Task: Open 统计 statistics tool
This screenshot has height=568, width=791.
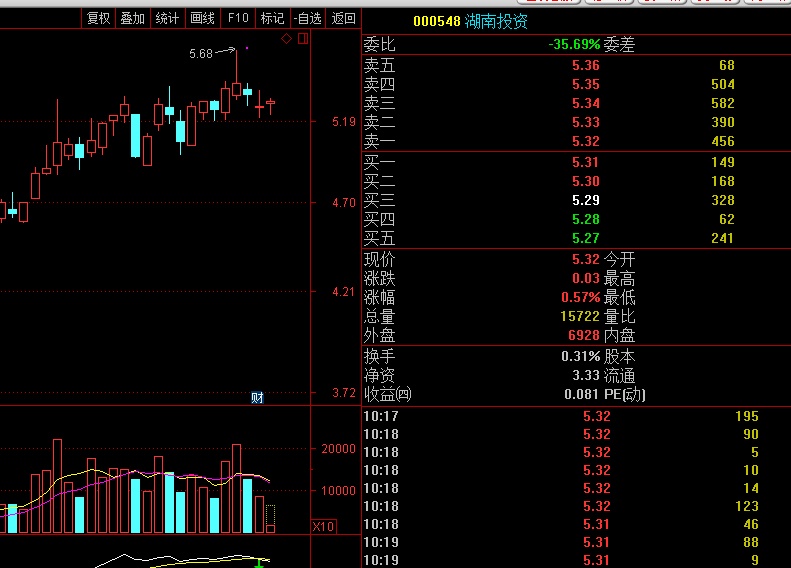Action: [167, 18]
